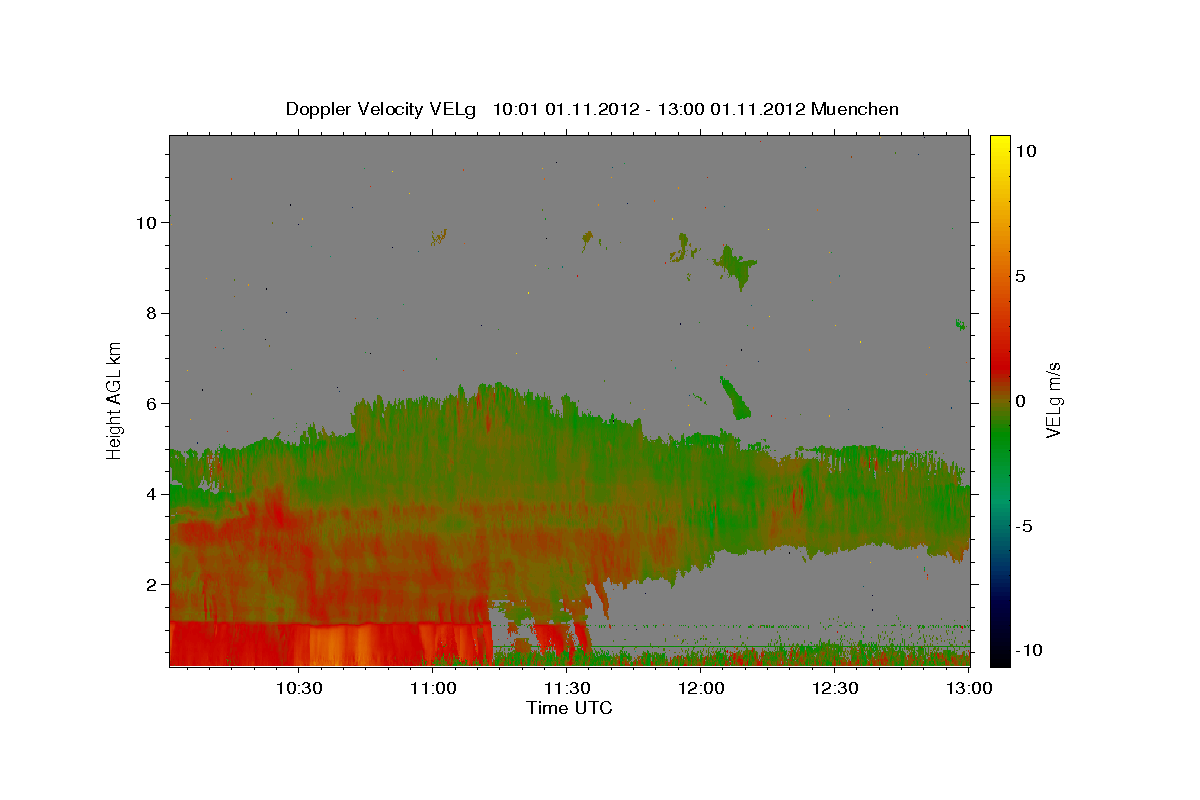1200x800 pixels.
Task: Click the plot title "Doppler Velocity VELg"
Action: (x=382, y=109)
